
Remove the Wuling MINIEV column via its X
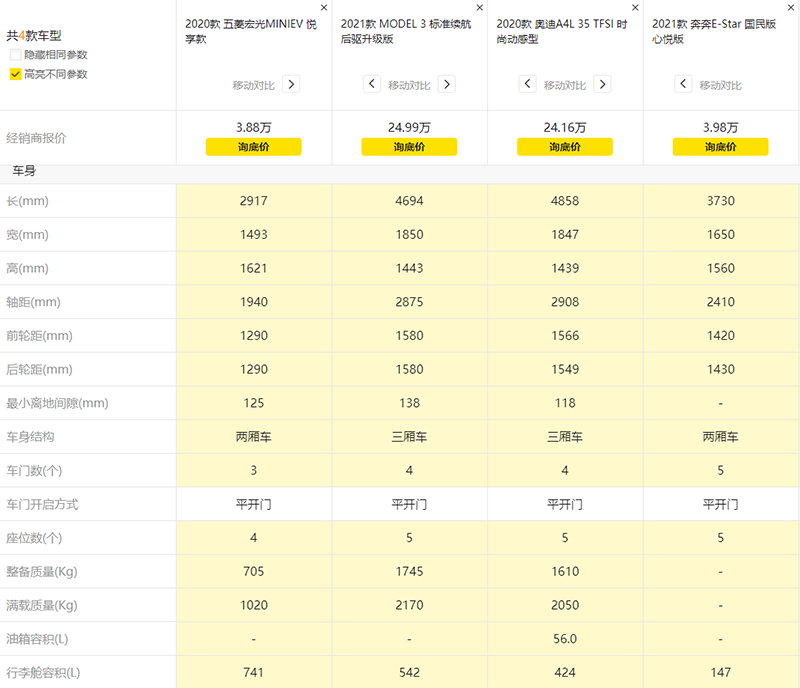pos(324,7)
